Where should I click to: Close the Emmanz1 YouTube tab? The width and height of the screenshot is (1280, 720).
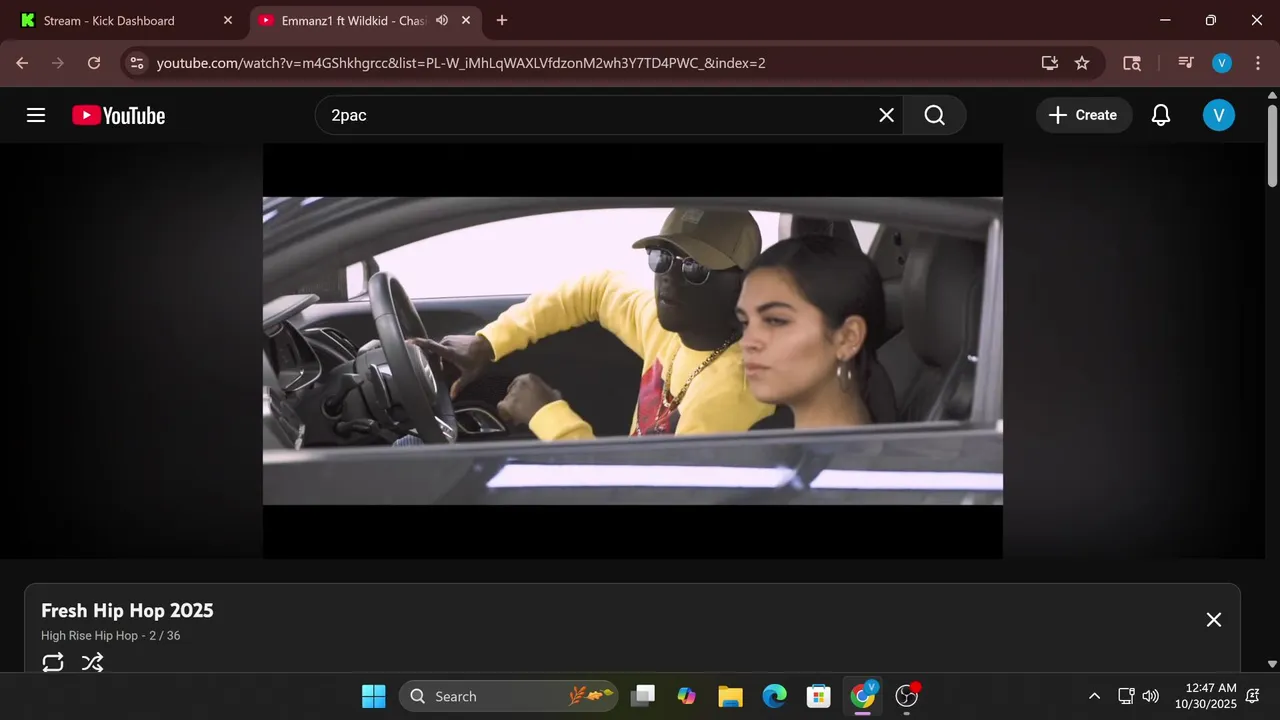click(468, 20)
